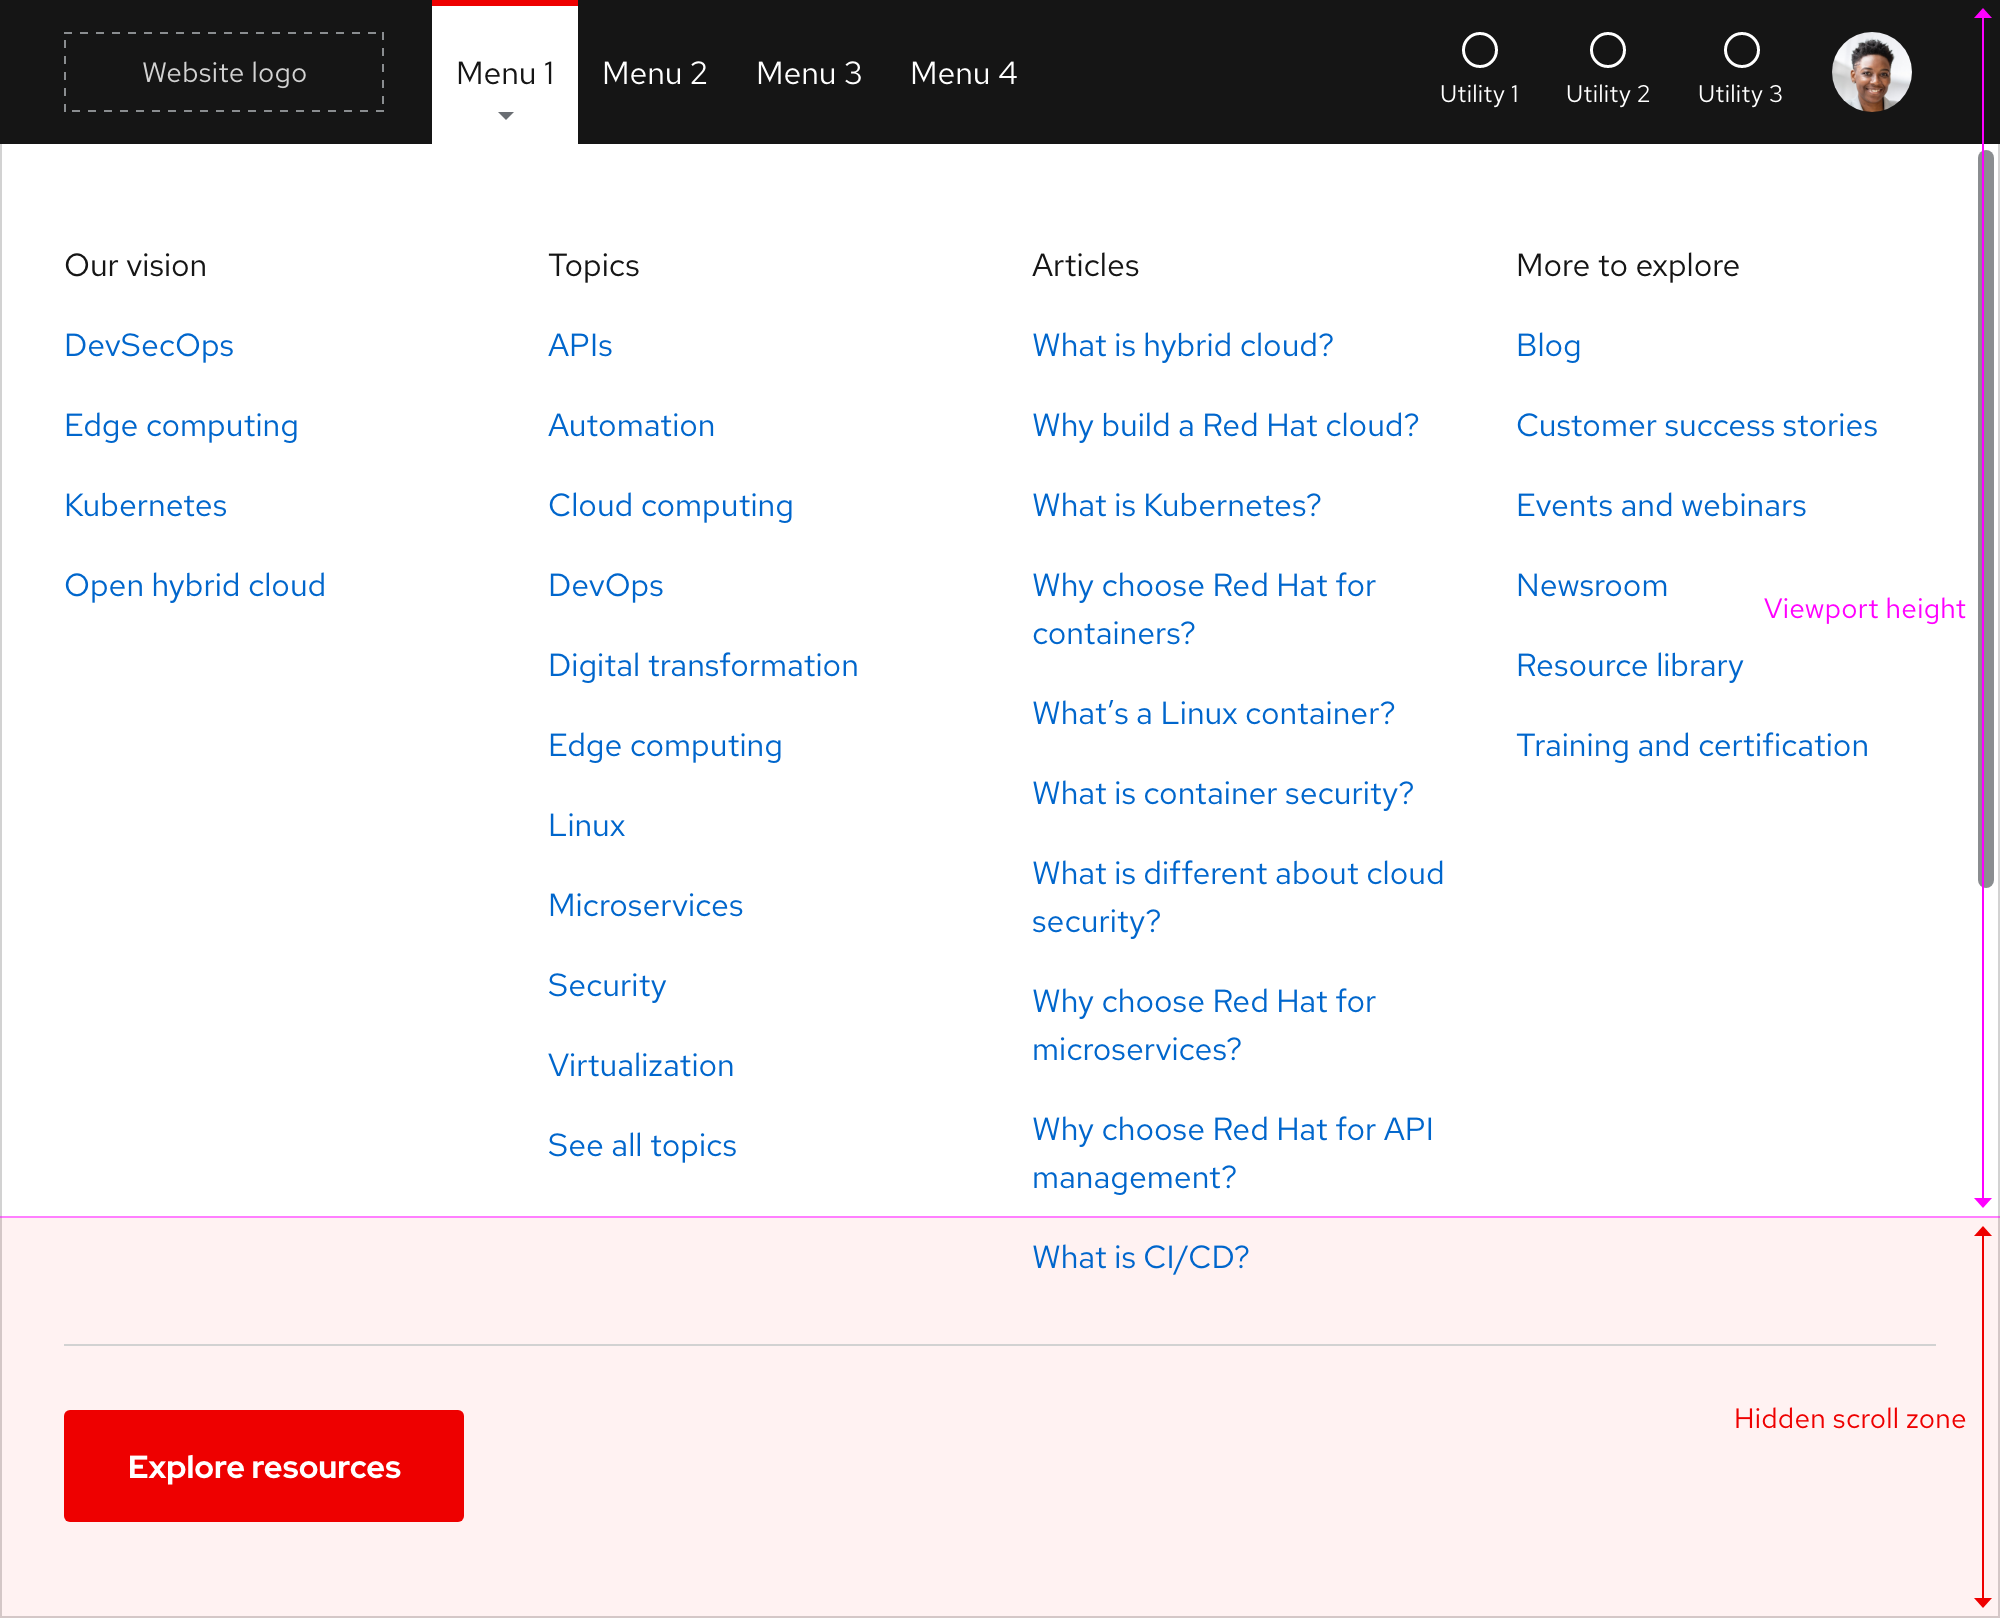Open the What is hybrid cloud article
Viewport: 2000px width, 1618px height.
(1182, 345)
